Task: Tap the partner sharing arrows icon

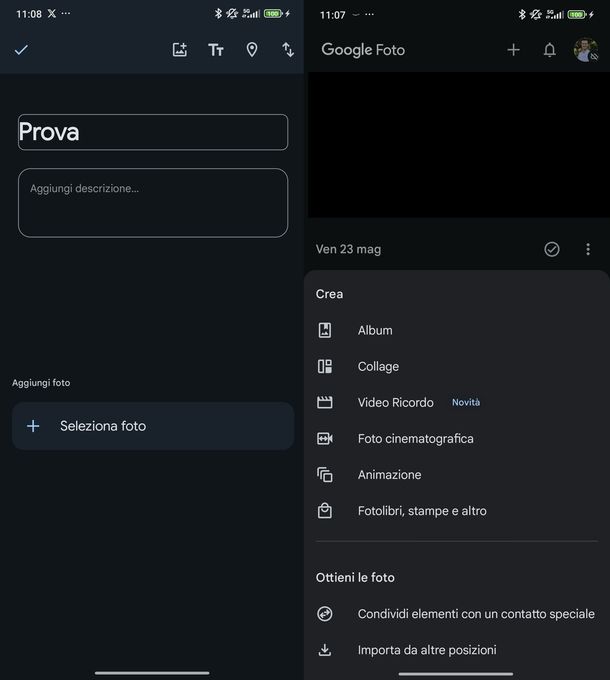Action: 325,614
